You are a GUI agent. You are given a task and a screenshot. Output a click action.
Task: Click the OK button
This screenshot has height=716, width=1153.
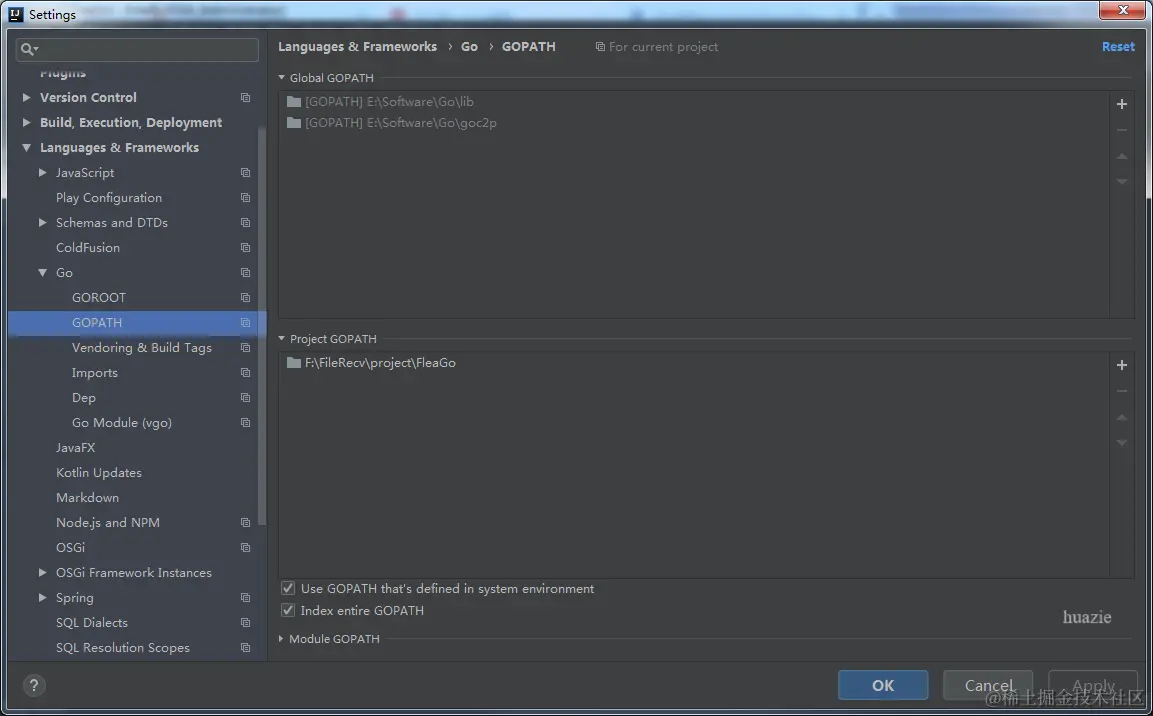(882, 685)
